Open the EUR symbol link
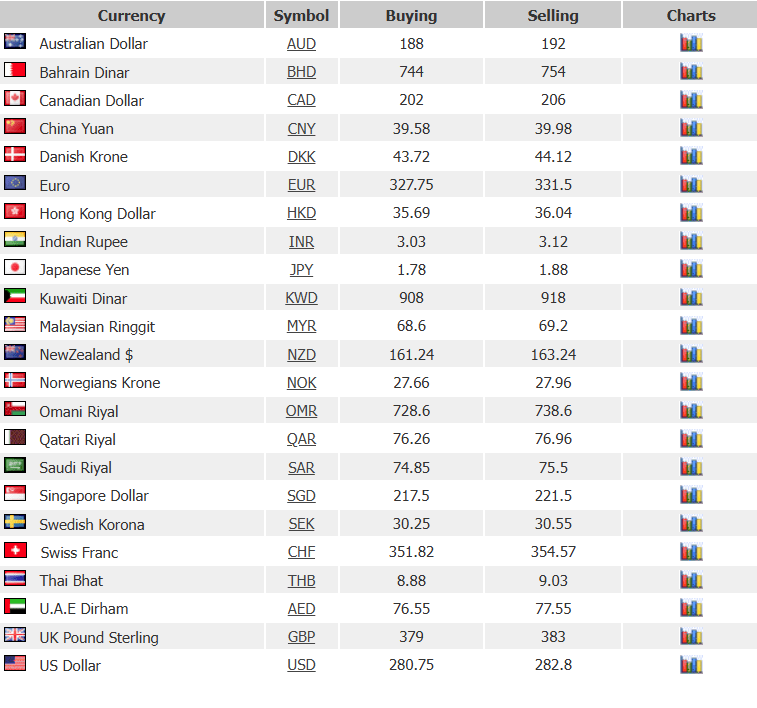 point(301,185)
